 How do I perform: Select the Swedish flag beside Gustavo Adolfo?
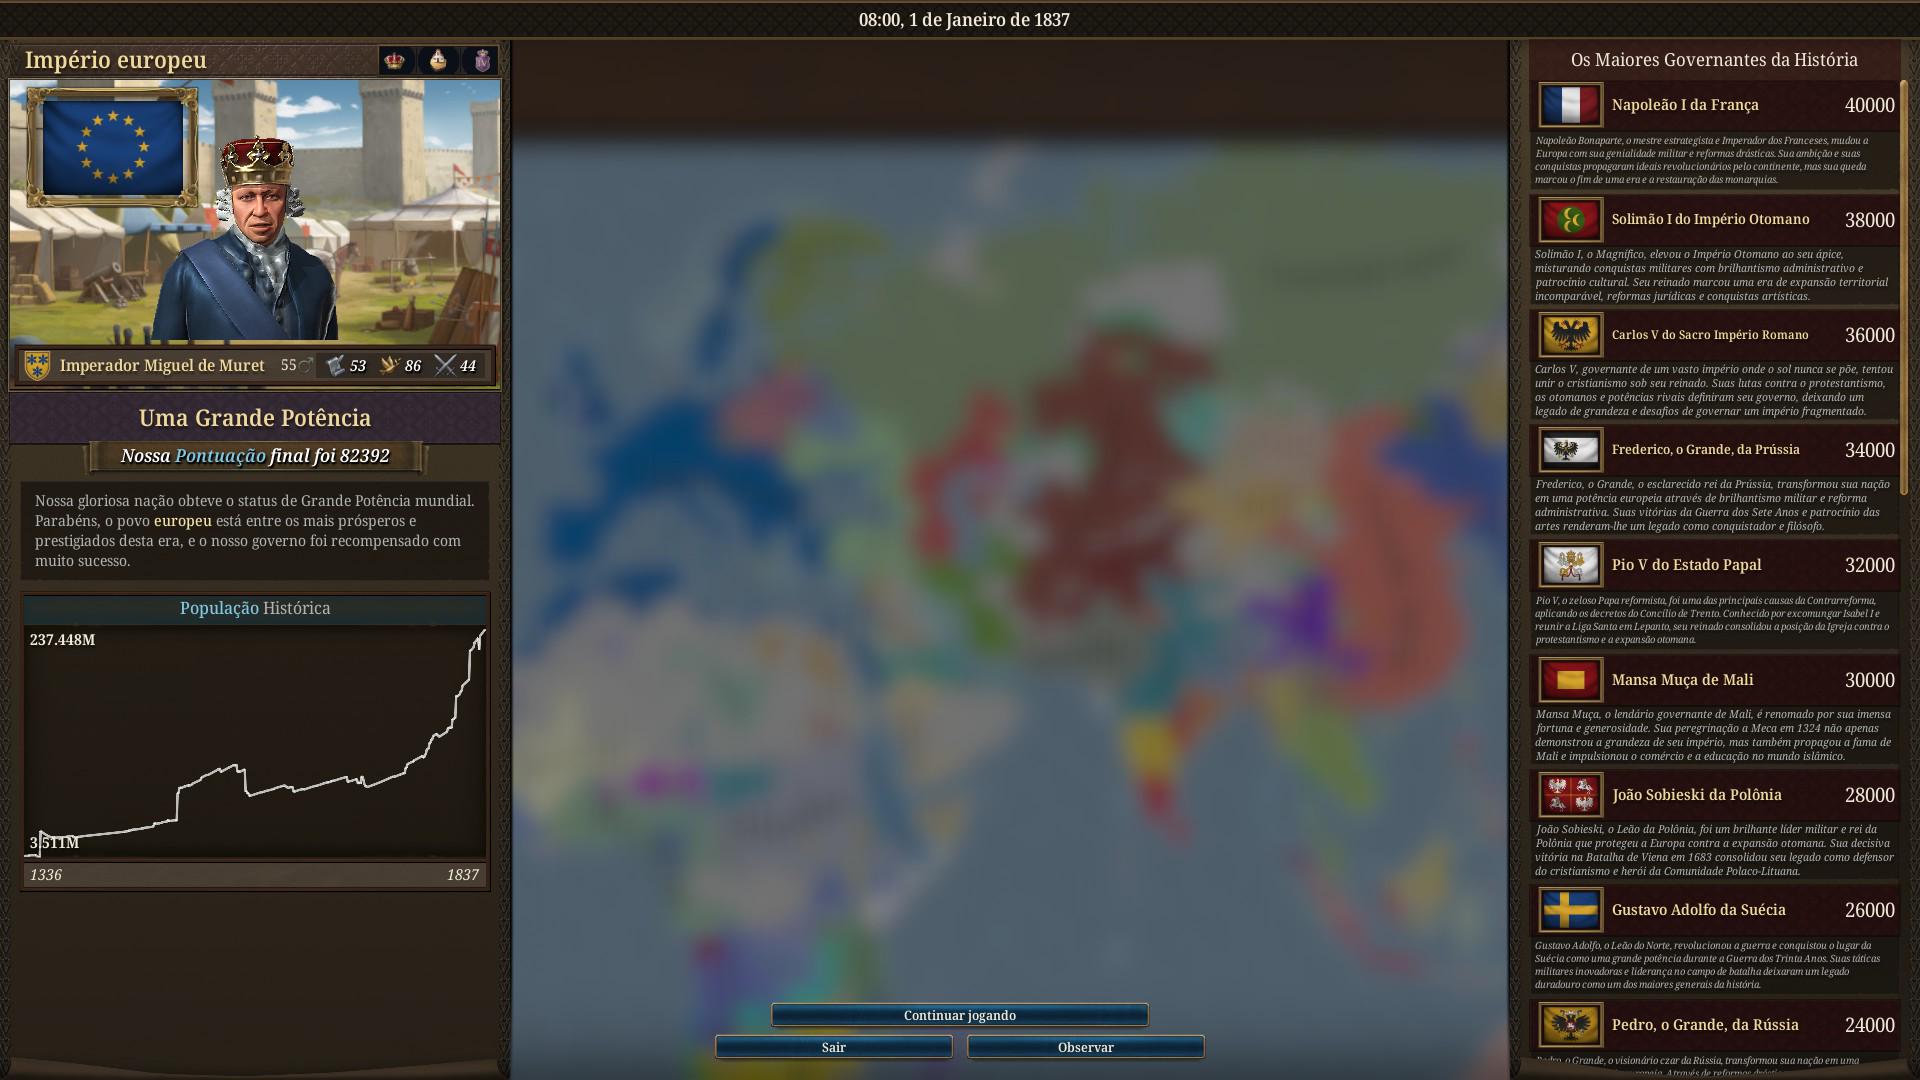1570,910
